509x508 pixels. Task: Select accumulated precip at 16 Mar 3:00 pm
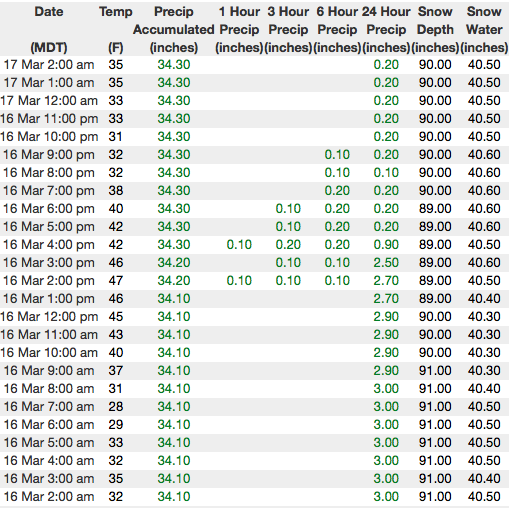tap(174, 263)
